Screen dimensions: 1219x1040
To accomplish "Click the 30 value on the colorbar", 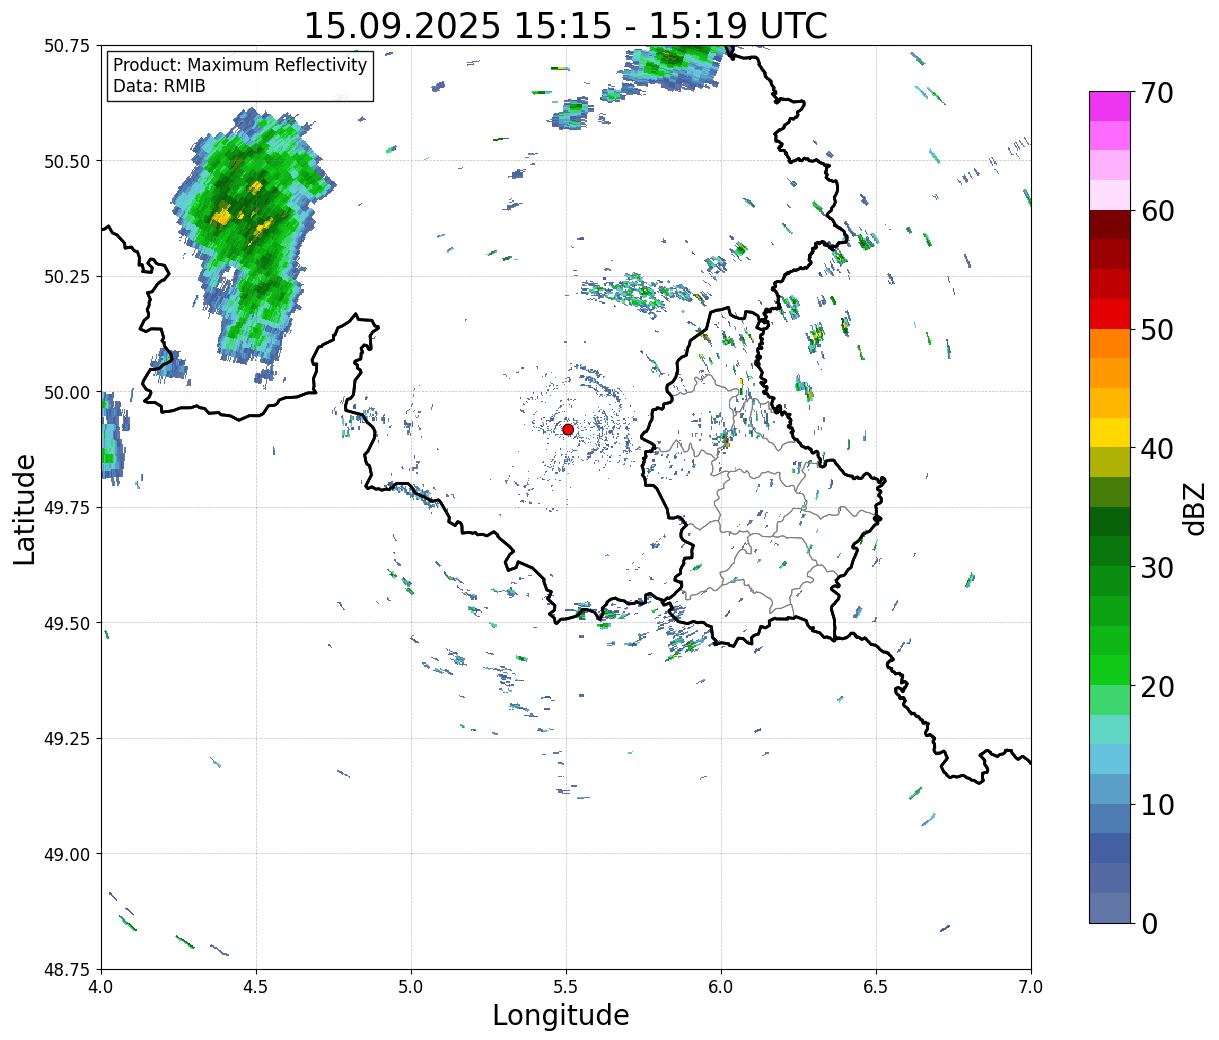I will pos(1157,567).
